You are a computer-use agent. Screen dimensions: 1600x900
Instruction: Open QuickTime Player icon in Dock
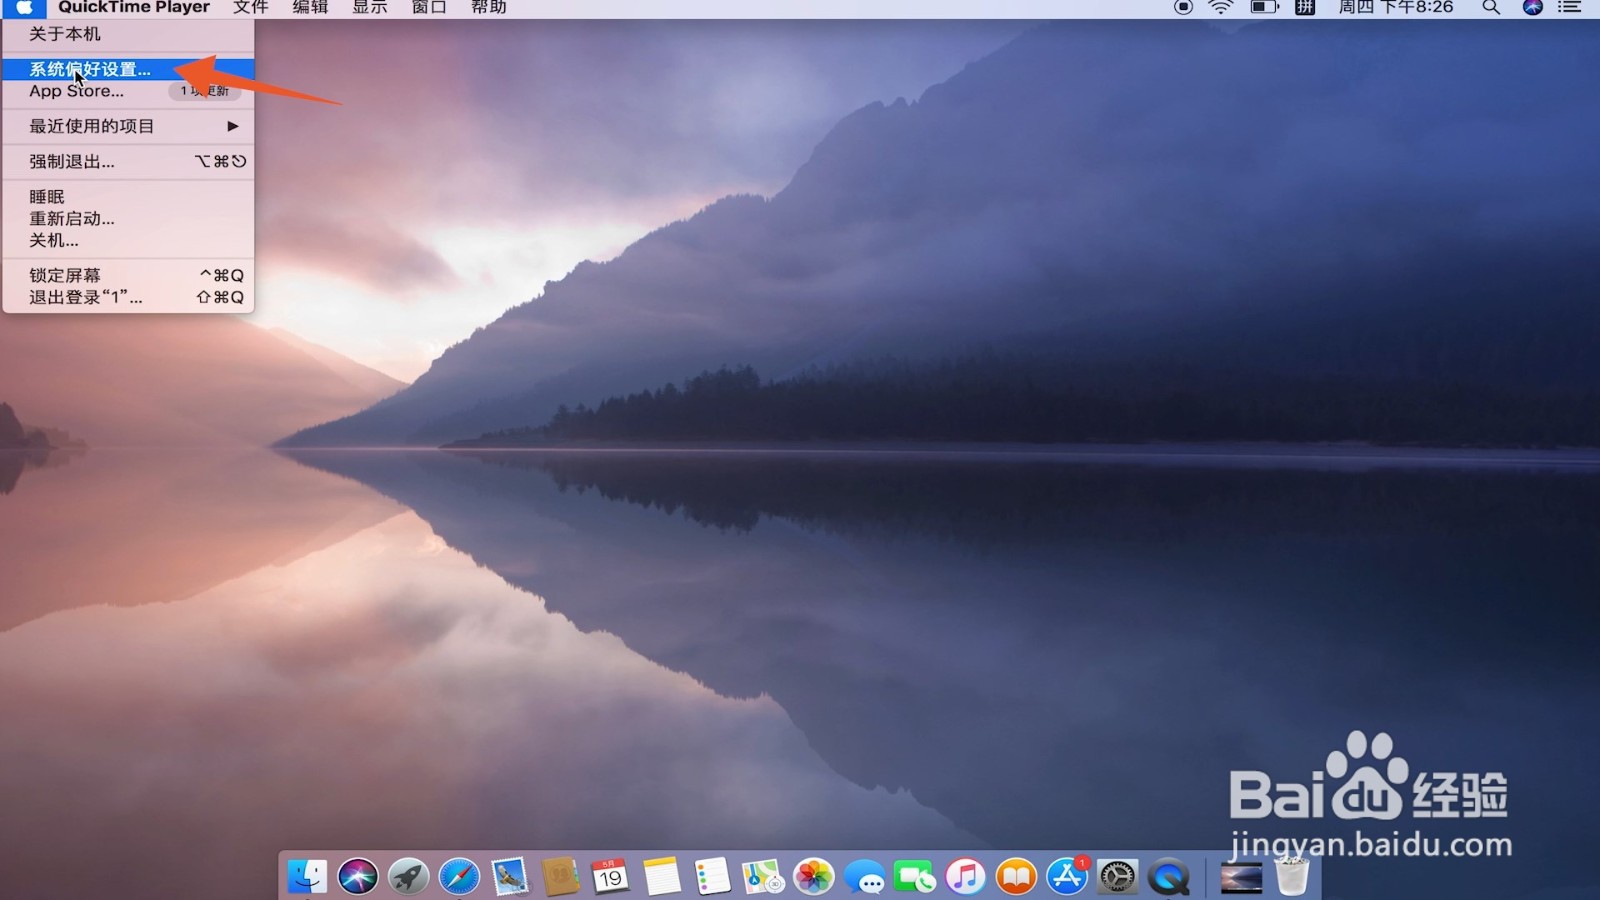1169,877
